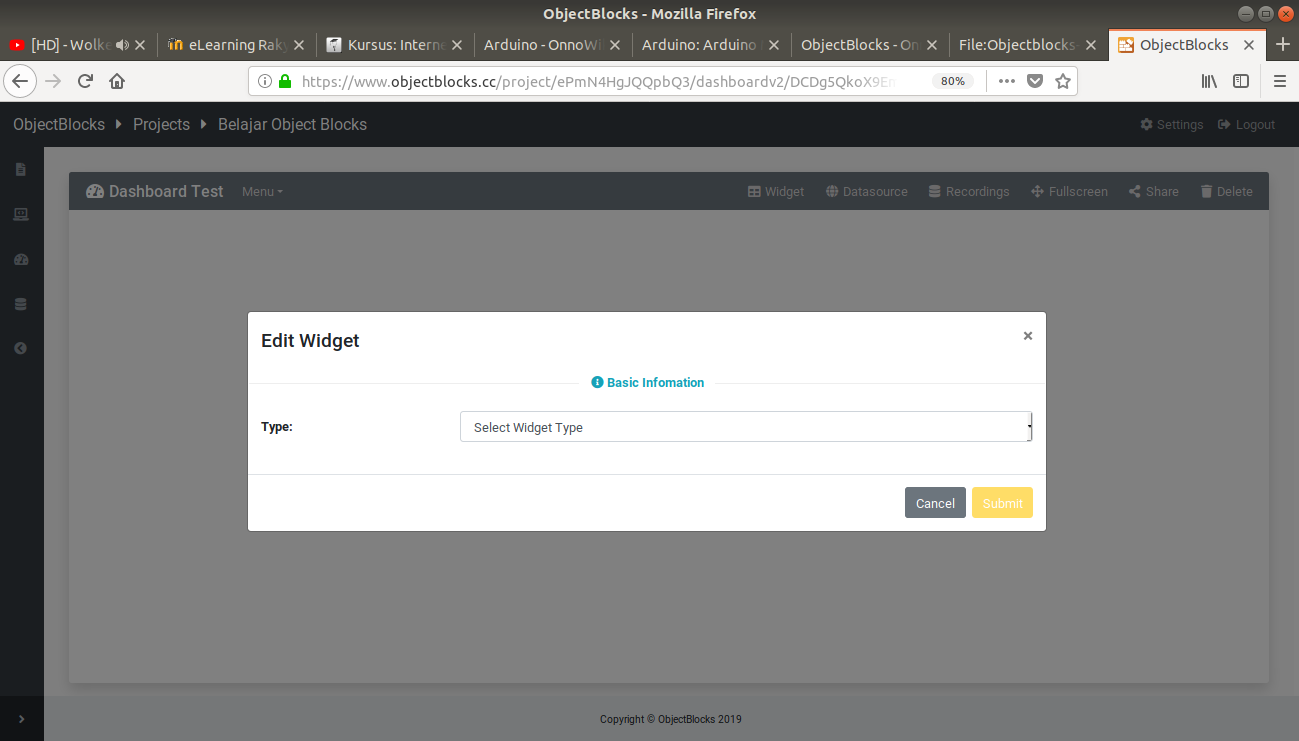Close the Kursus: Interne tab
This screenshot has width=1299, height=741.
(x=456, y=45)
